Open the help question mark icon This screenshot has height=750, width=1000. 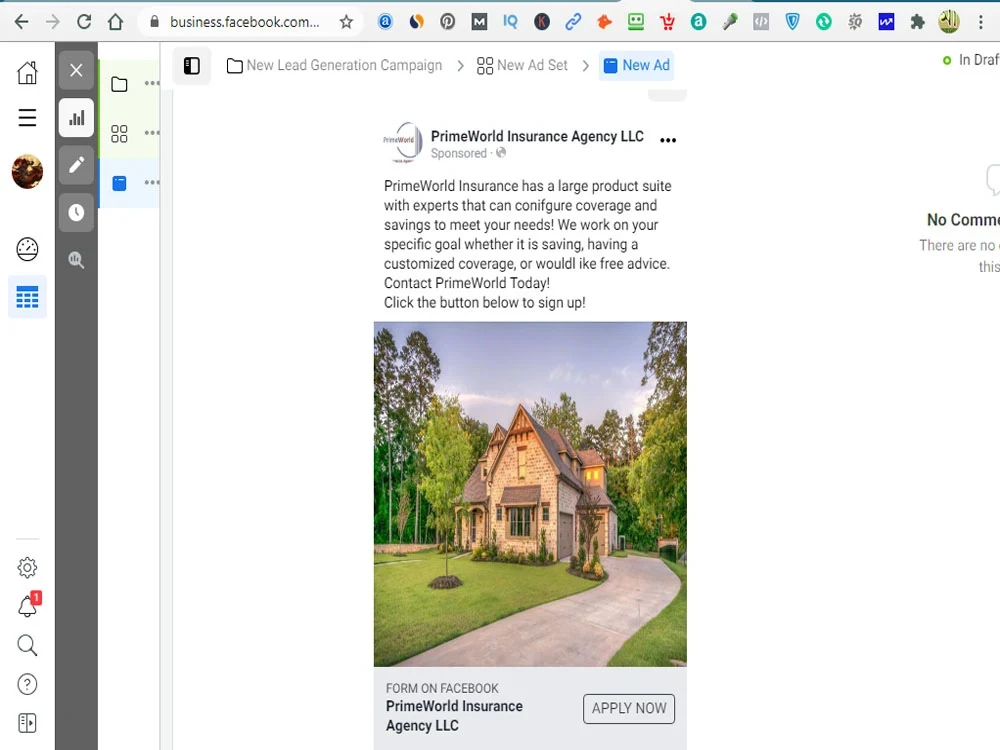pos(27,684)
